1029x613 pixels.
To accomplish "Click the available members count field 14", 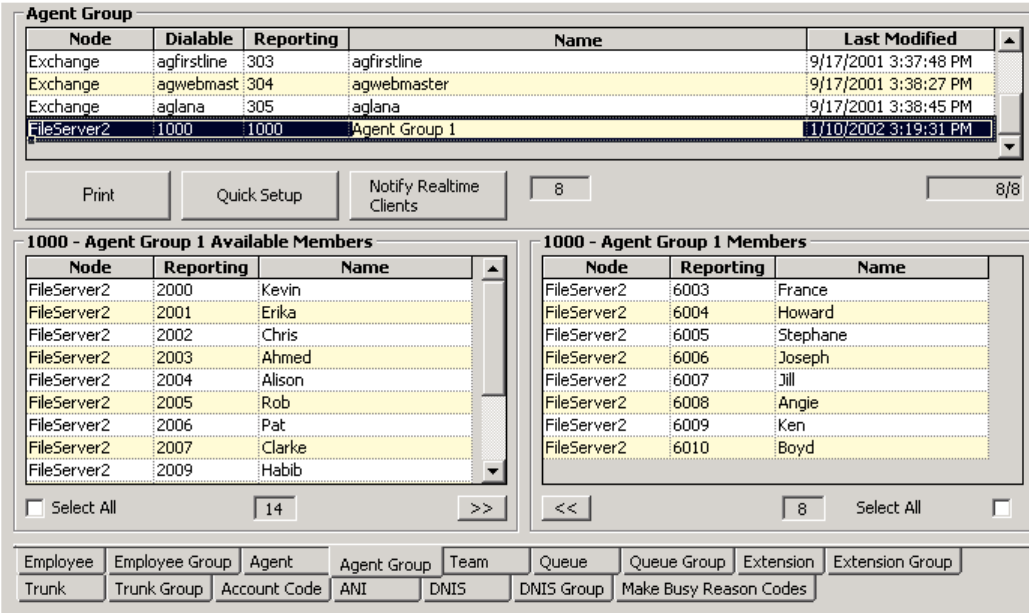I will click(x=274, y=509).
